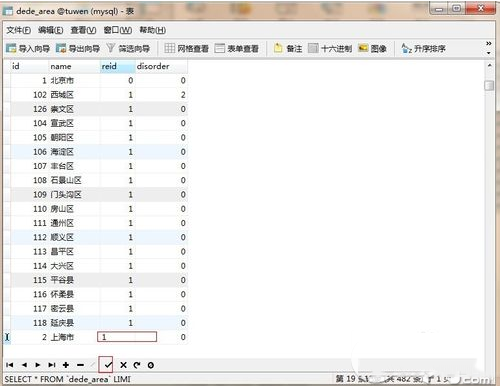Click the reid column header
The image size is (500, 387).
coord(118,66)
